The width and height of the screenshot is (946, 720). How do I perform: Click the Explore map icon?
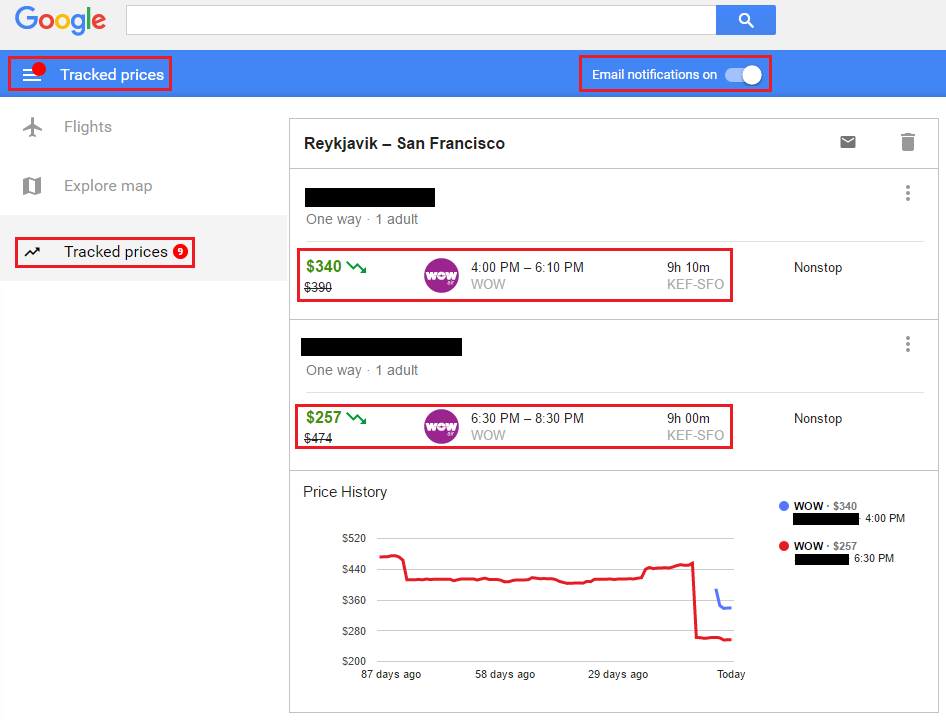33,186
